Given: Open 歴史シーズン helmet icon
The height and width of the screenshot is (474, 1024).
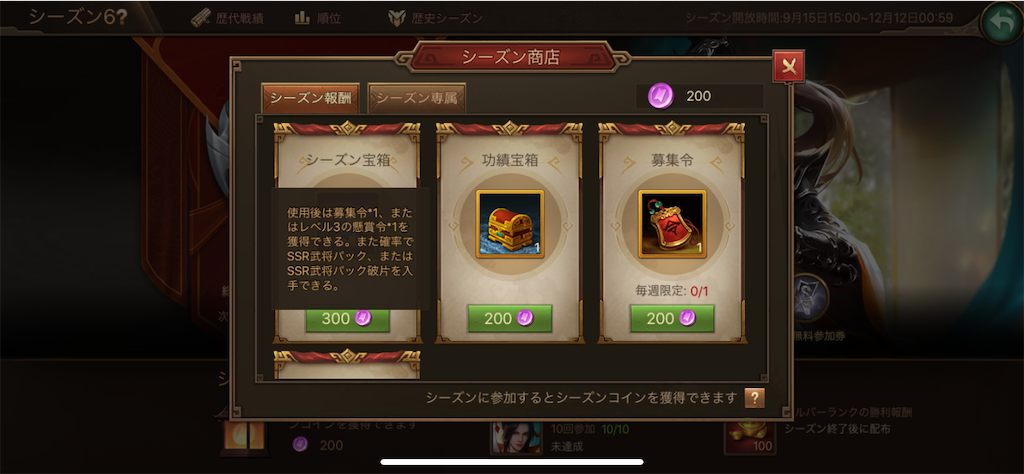Looking at the screenshot, I should [396, 18].
